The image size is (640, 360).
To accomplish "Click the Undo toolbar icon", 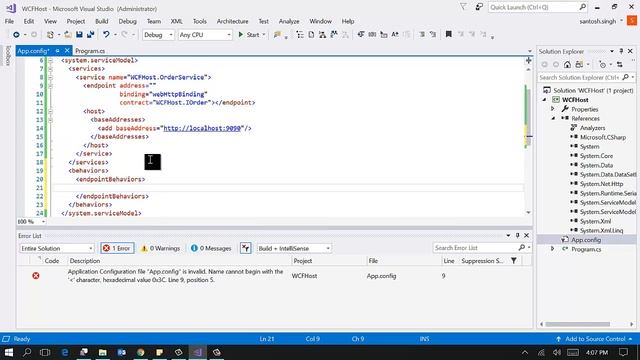I will 106,35.
